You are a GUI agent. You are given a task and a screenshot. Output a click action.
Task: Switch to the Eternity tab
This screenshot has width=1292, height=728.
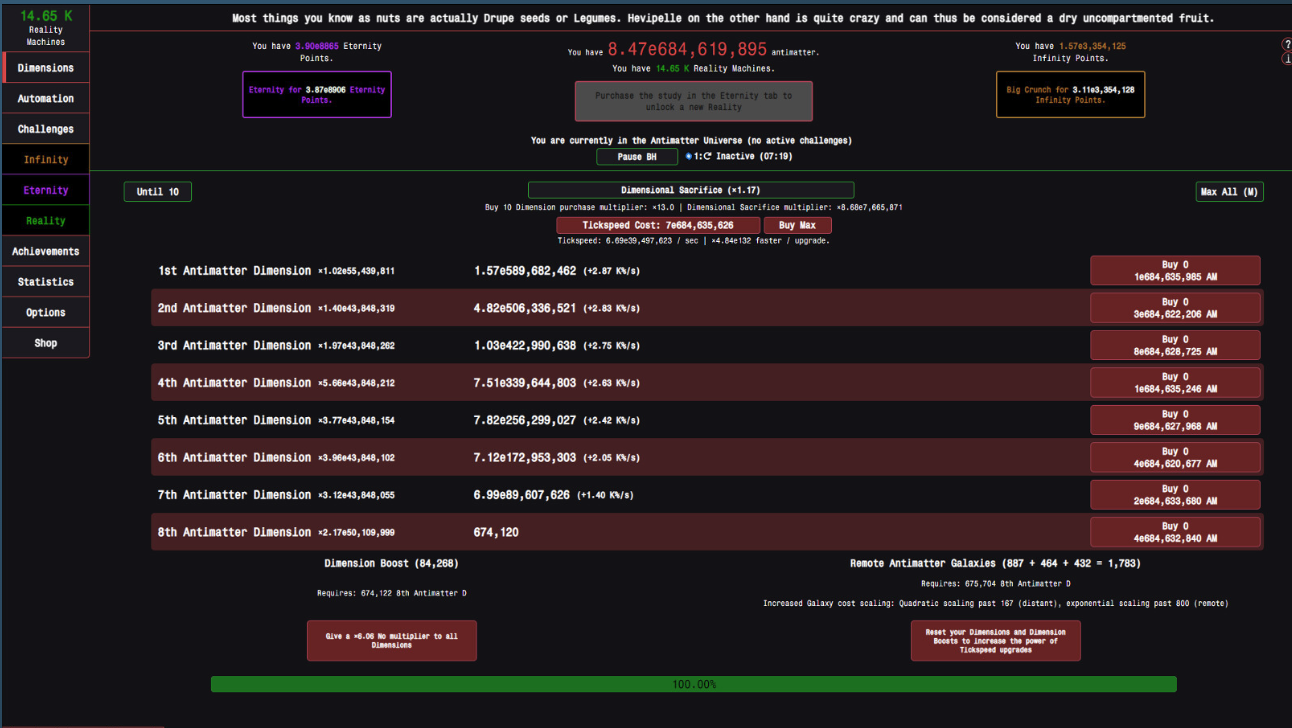(46, 190)
